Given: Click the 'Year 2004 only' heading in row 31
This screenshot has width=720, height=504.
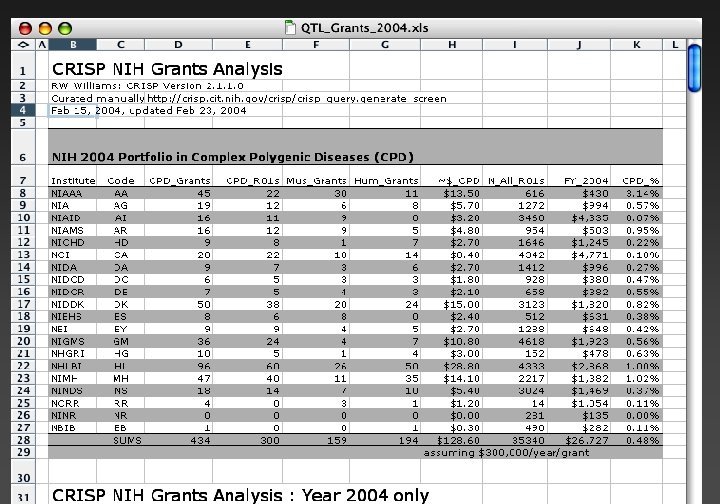Looking at the screenshot, I should coord(365,495).
